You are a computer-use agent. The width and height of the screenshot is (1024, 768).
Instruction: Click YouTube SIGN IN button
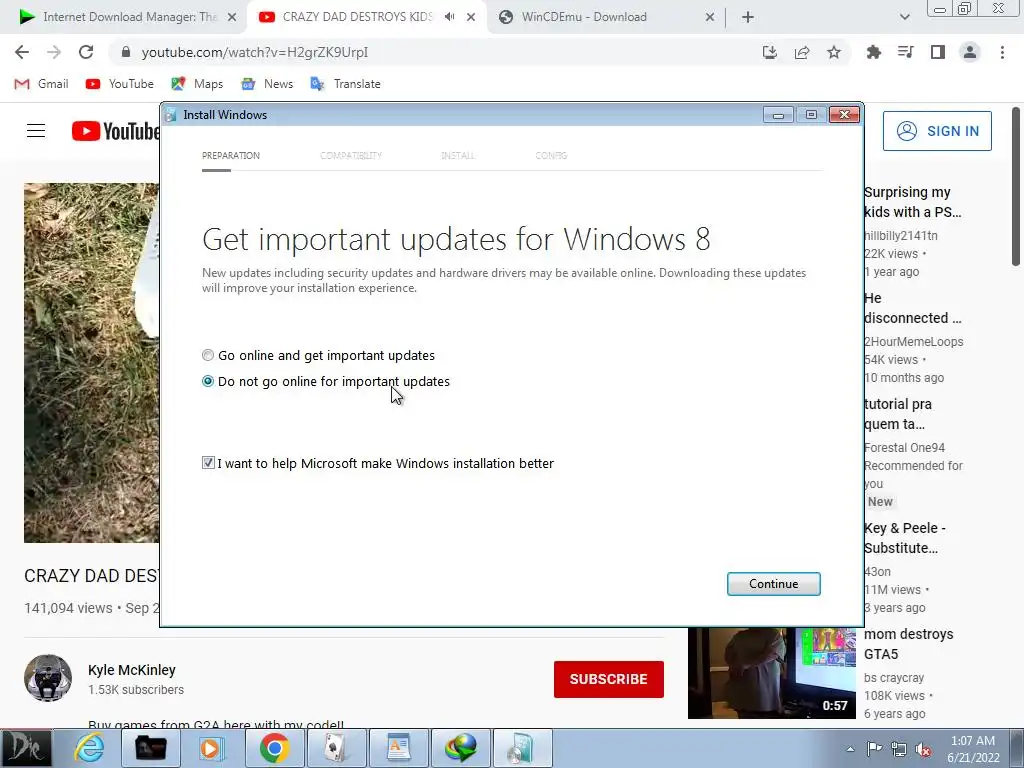(937, 131)
